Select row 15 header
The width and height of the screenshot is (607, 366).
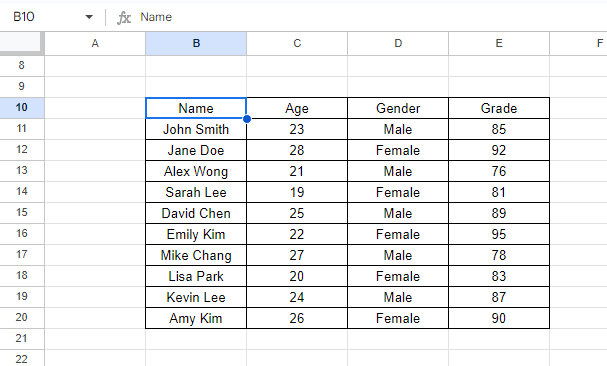pyautogui.click(x=22, y=213)
